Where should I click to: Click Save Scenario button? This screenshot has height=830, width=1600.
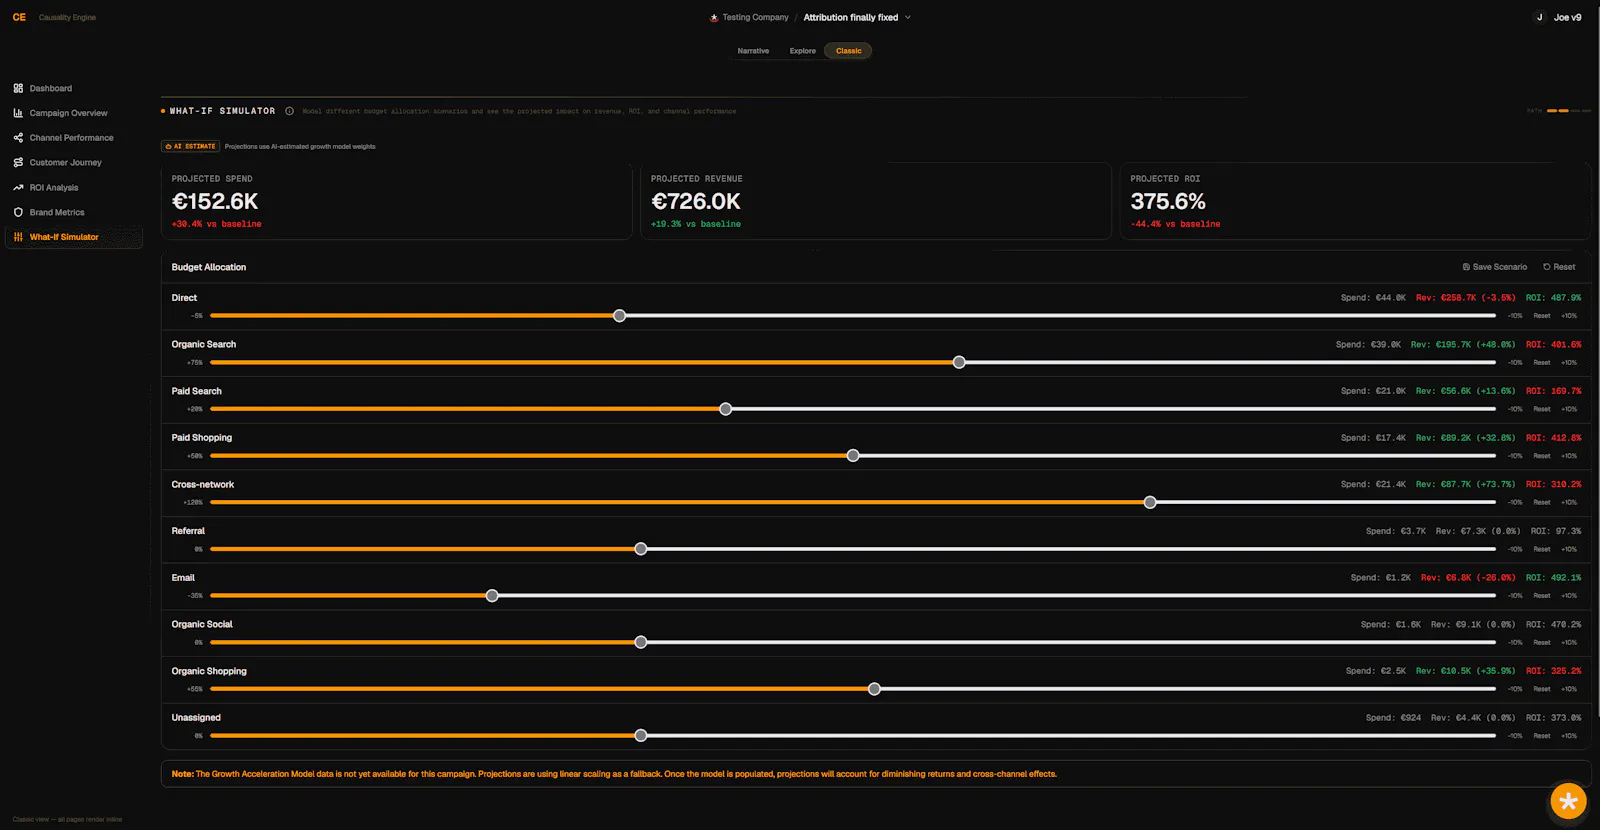point(1494,267)
